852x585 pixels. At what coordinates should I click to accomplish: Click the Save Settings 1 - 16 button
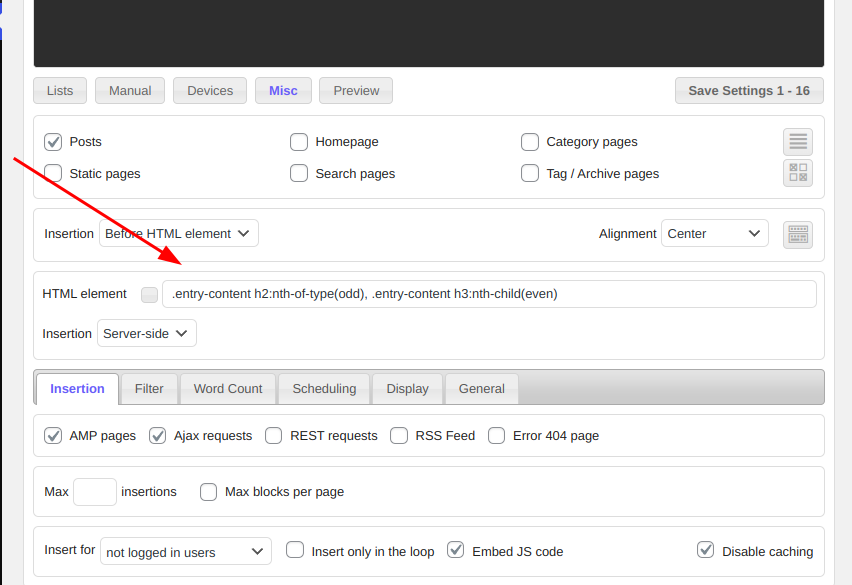748,91
